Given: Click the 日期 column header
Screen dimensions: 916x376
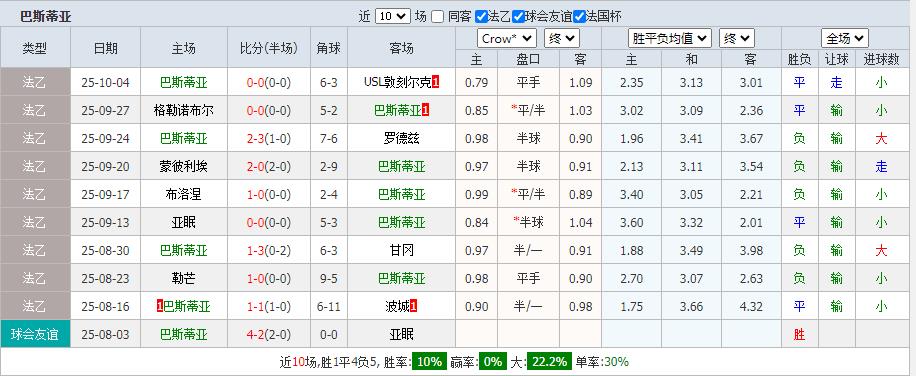Looking at the screenshot, I should [x=105, y=48].
